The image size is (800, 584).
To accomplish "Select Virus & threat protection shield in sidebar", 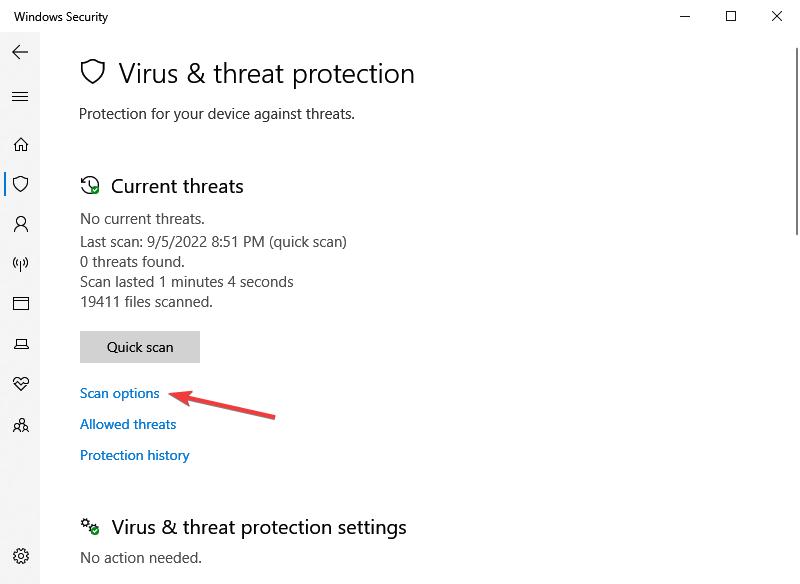I will pyautogui.click(x=20, y=184).
